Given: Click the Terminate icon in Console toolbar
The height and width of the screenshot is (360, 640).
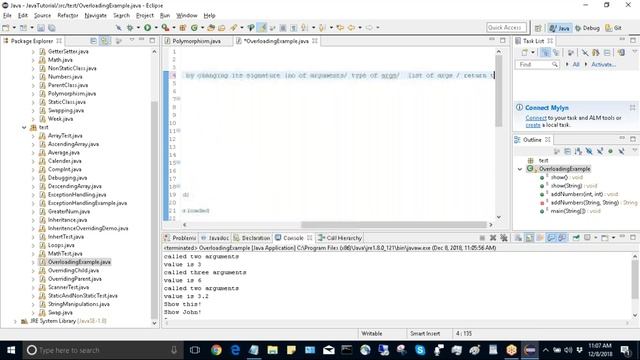Looking at the screenshot, I should [x=482, y=238].
